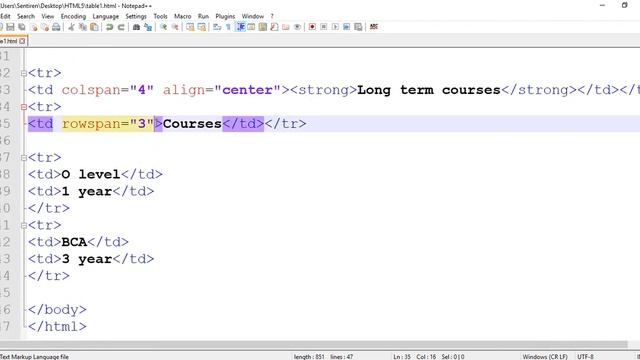Click the Cut scissors icon
The height and width of the screenshot is (360, 640).
click(71, 27)
